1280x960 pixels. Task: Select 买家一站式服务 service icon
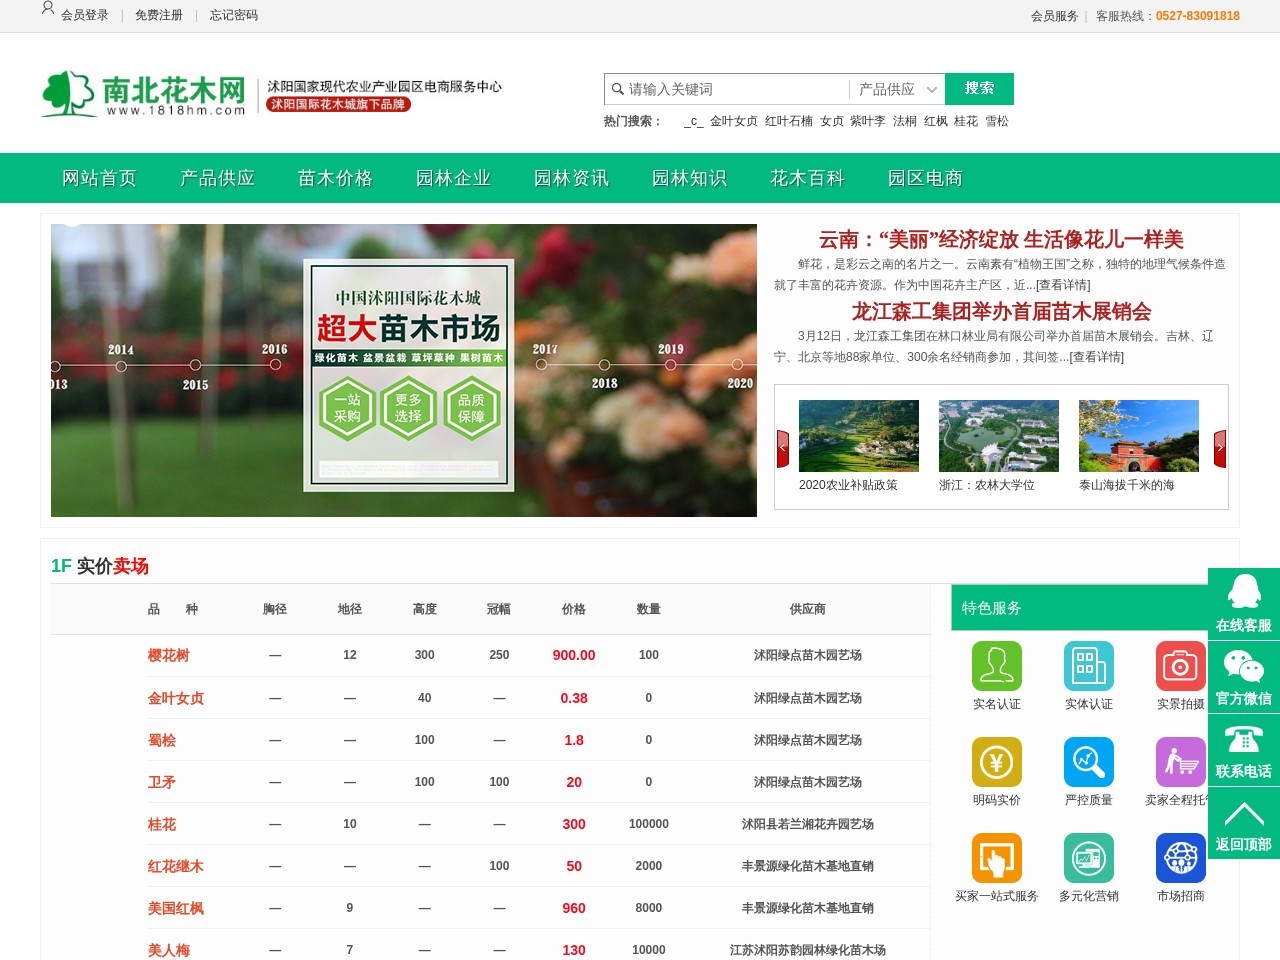click(996, 856)
